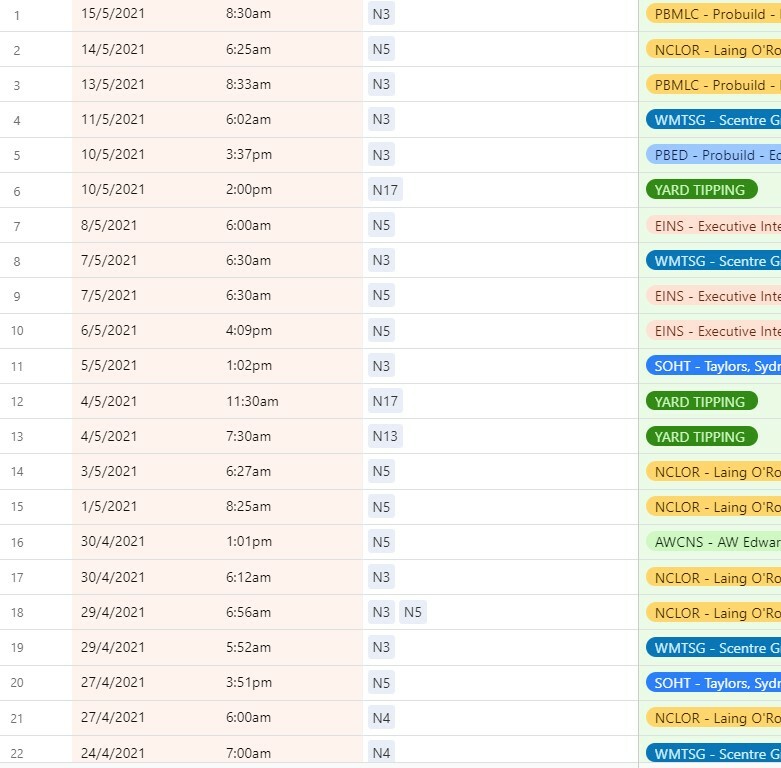Click YARD TIPPING tag in row 12

coord(701,401)
